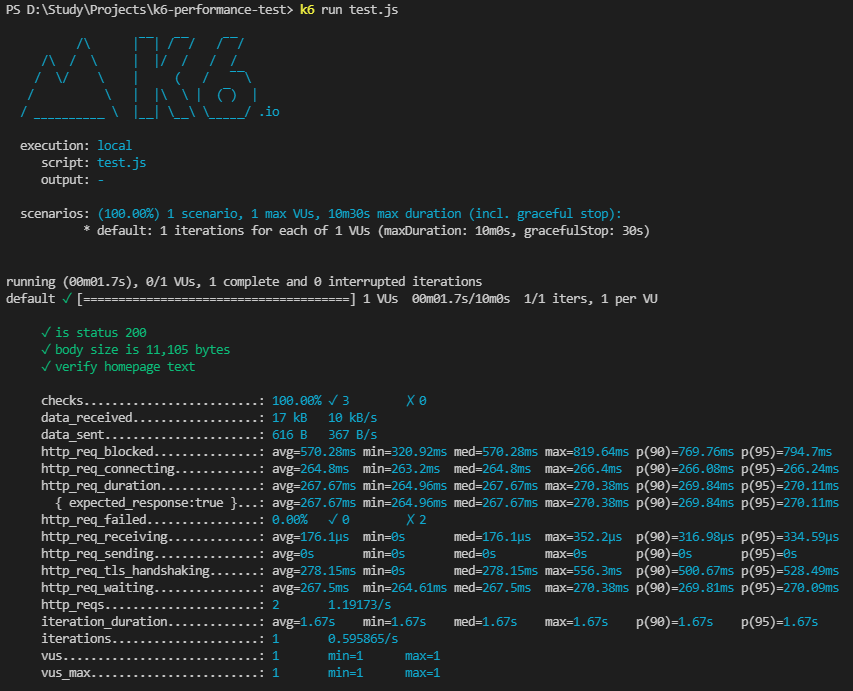Click the 'k6 run test.js' command text
This screenshot has width=853, height=691.
[349, 10]
